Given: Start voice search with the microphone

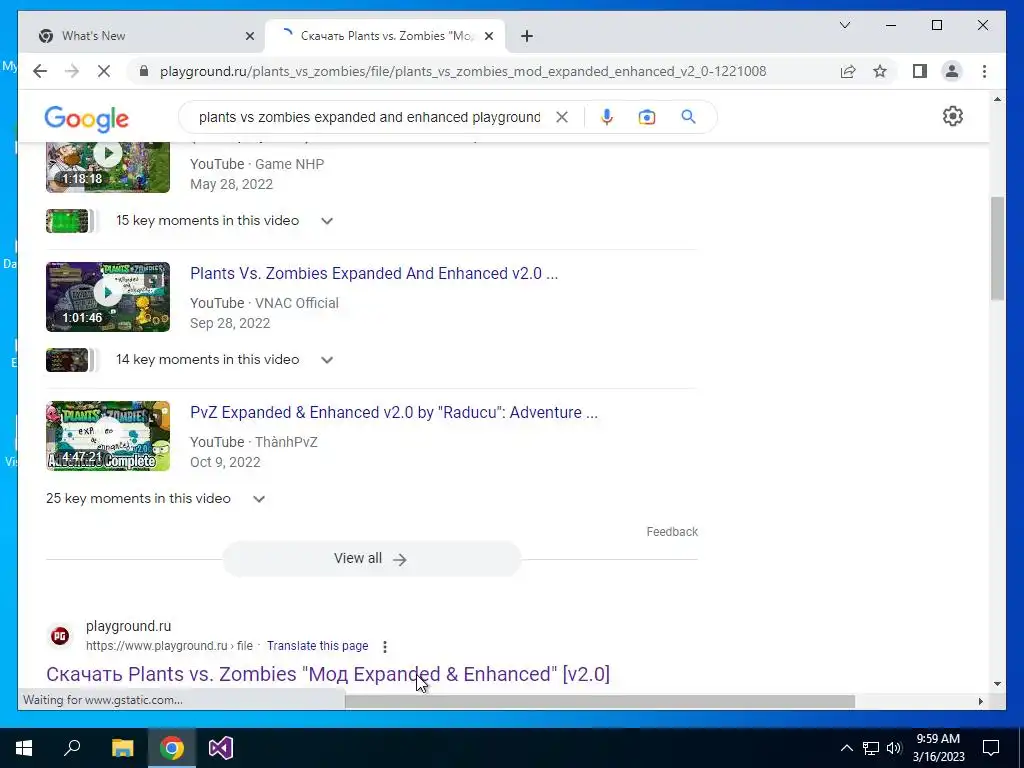Looking at the screenshot, I should pos(607,117).
